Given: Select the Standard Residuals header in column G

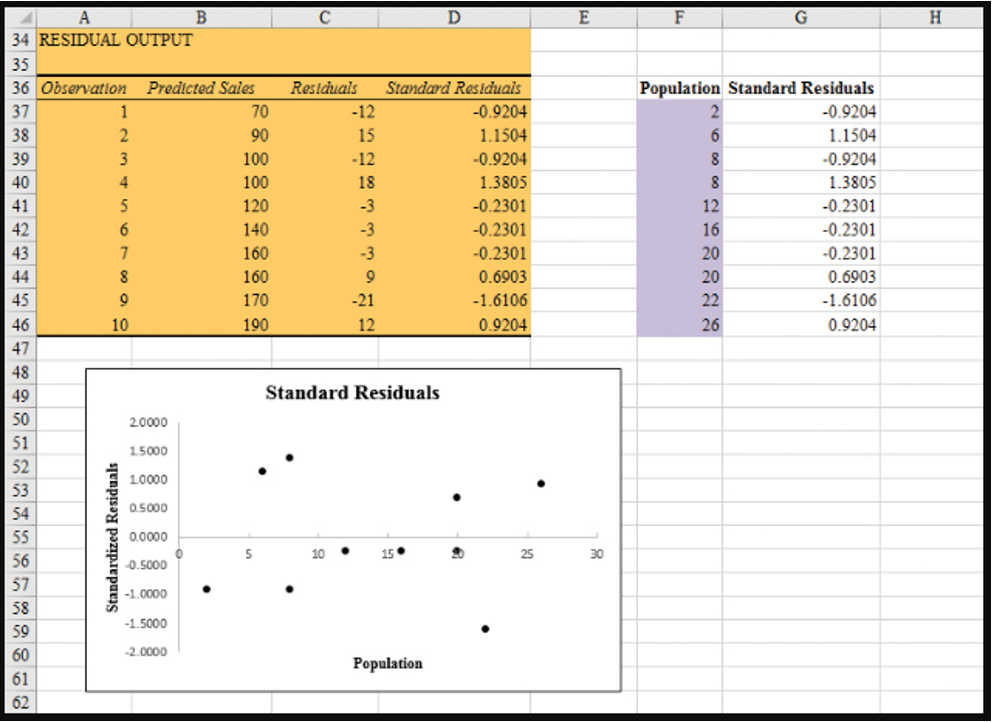Looking at the screenshot, I should (800, 88).
